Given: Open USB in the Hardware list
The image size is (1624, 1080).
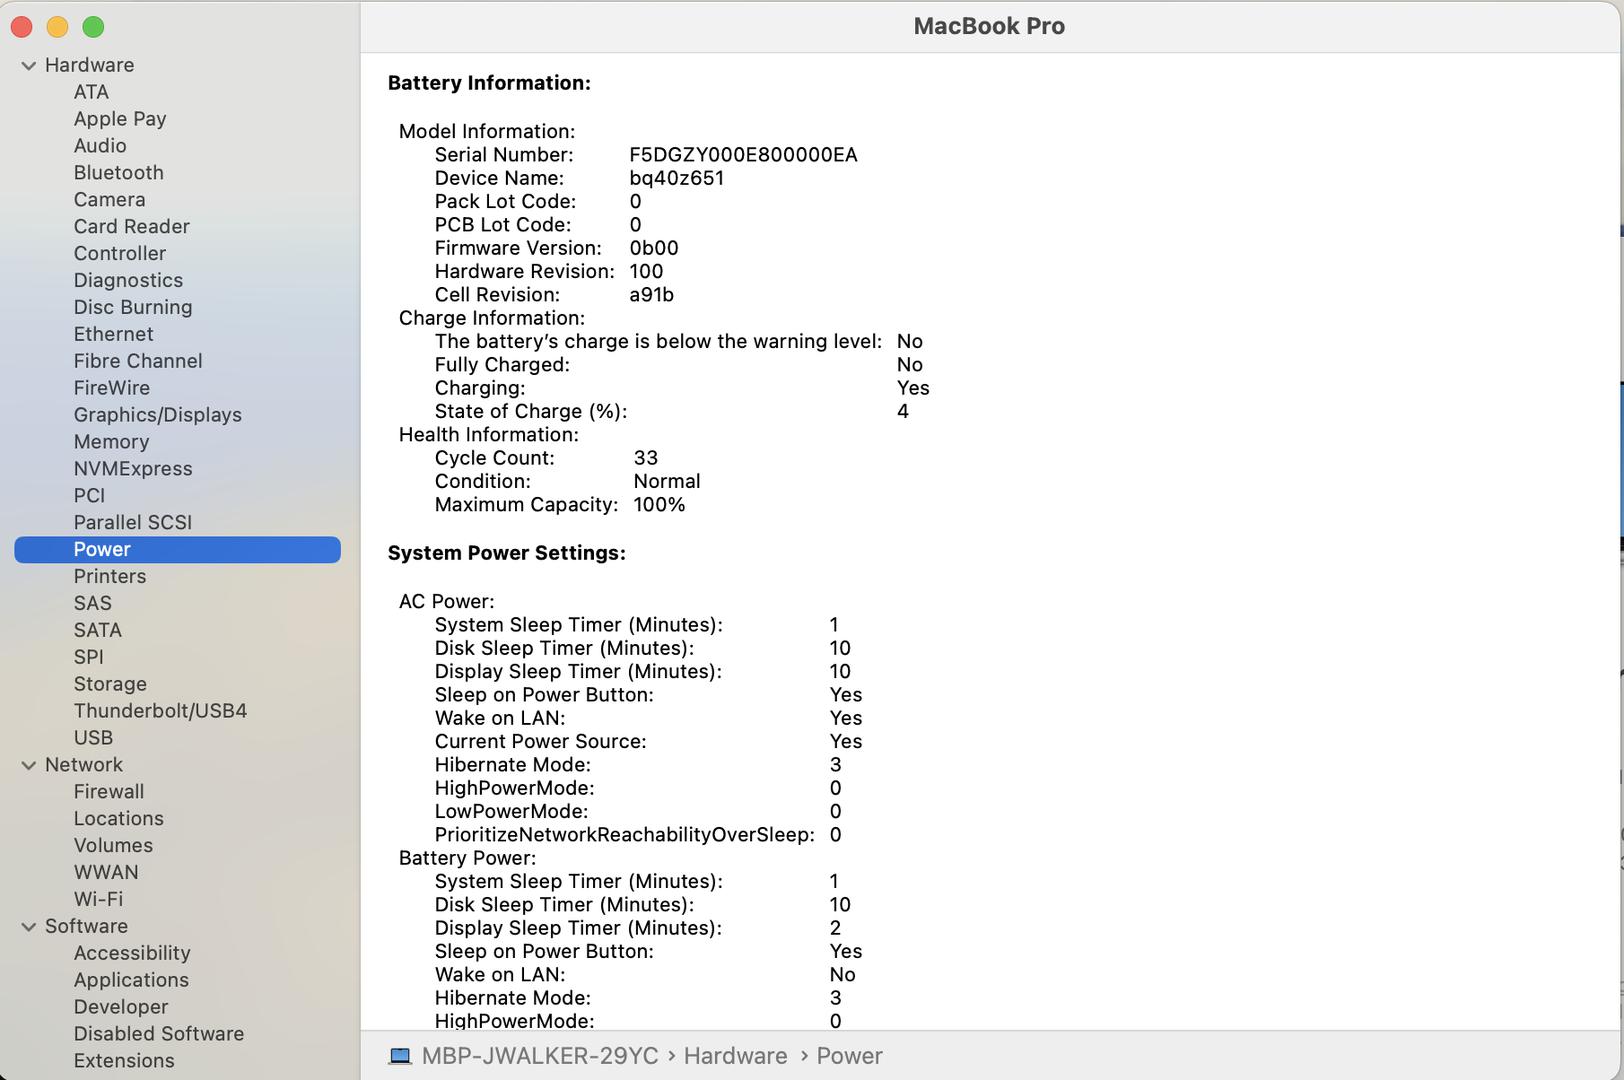Looking at the screenshot, I should [93, 739].
